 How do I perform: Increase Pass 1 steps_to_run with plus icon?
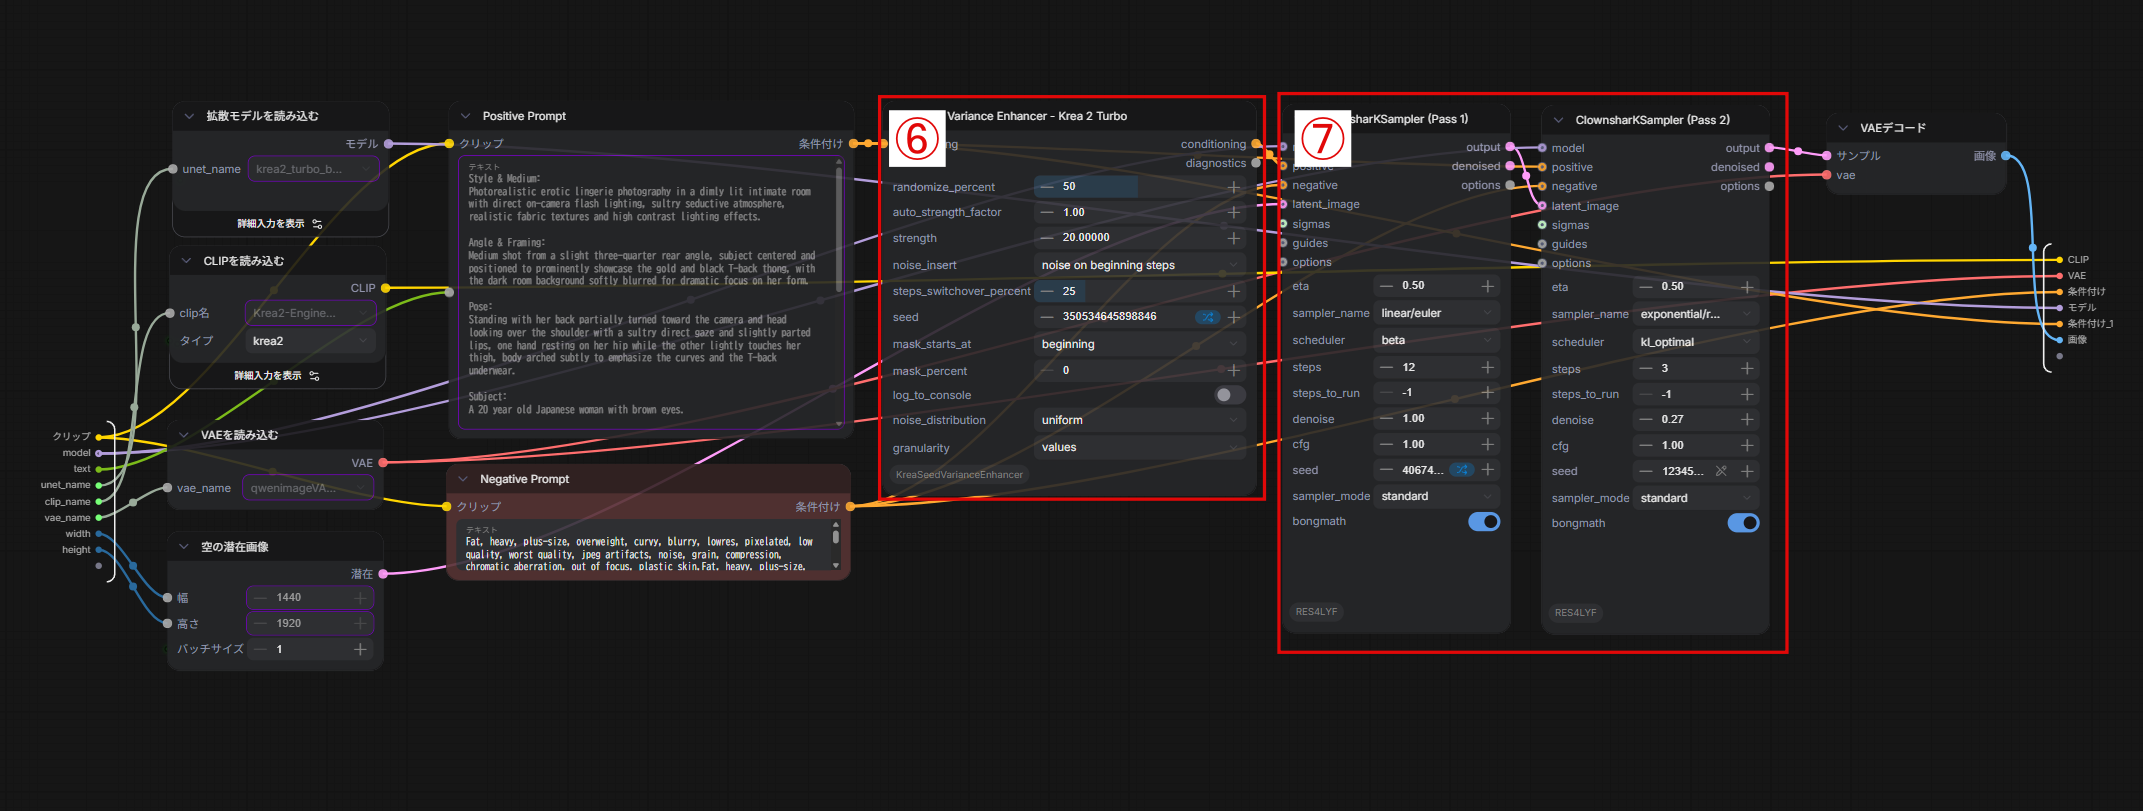pos(1487,392)
